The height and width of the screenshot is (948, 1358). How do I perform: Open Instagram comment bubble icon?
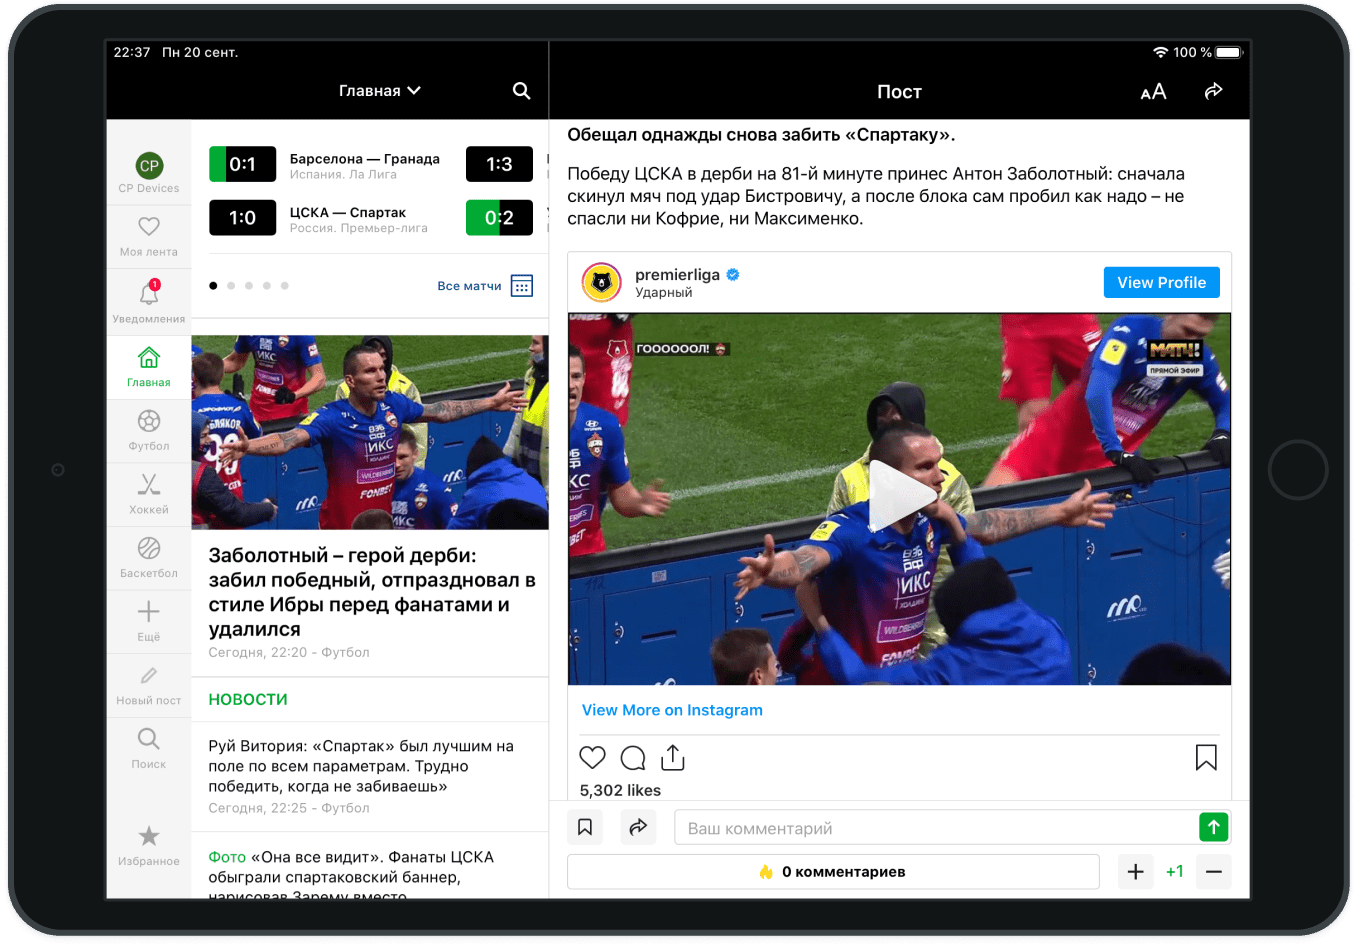point(633,758)
